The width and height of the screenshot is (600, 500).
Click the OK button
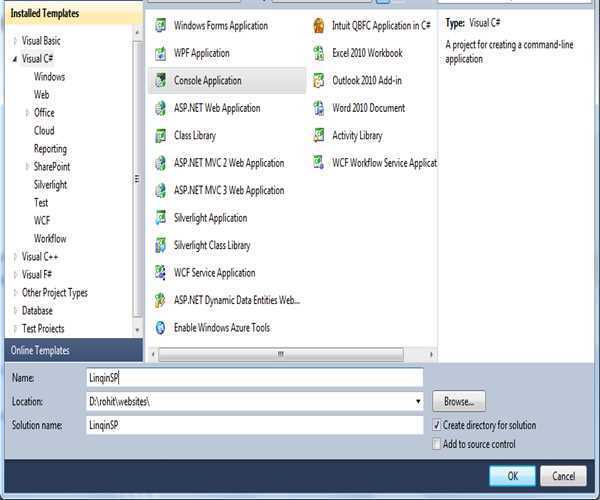(x=512, y=476)
